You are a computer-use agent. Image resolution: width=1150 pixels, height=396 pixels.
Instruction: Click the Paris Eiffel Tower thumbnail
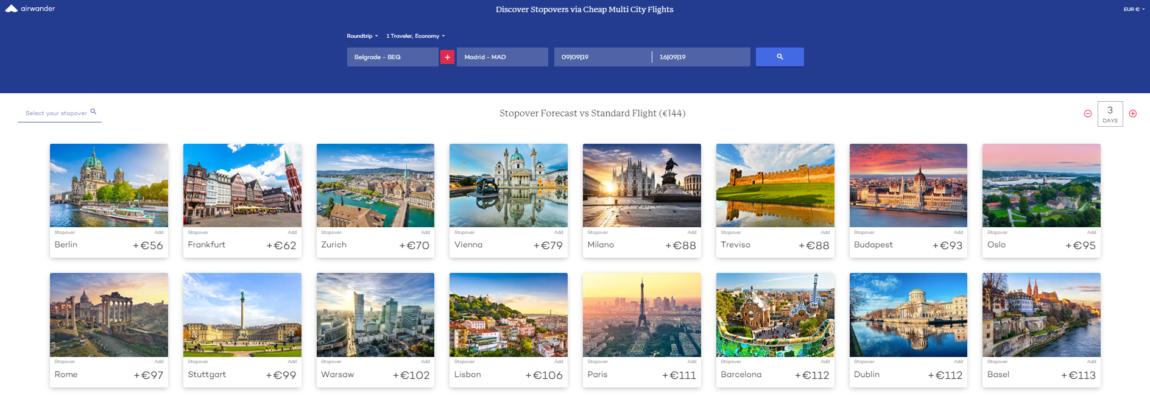coord(642,315)
